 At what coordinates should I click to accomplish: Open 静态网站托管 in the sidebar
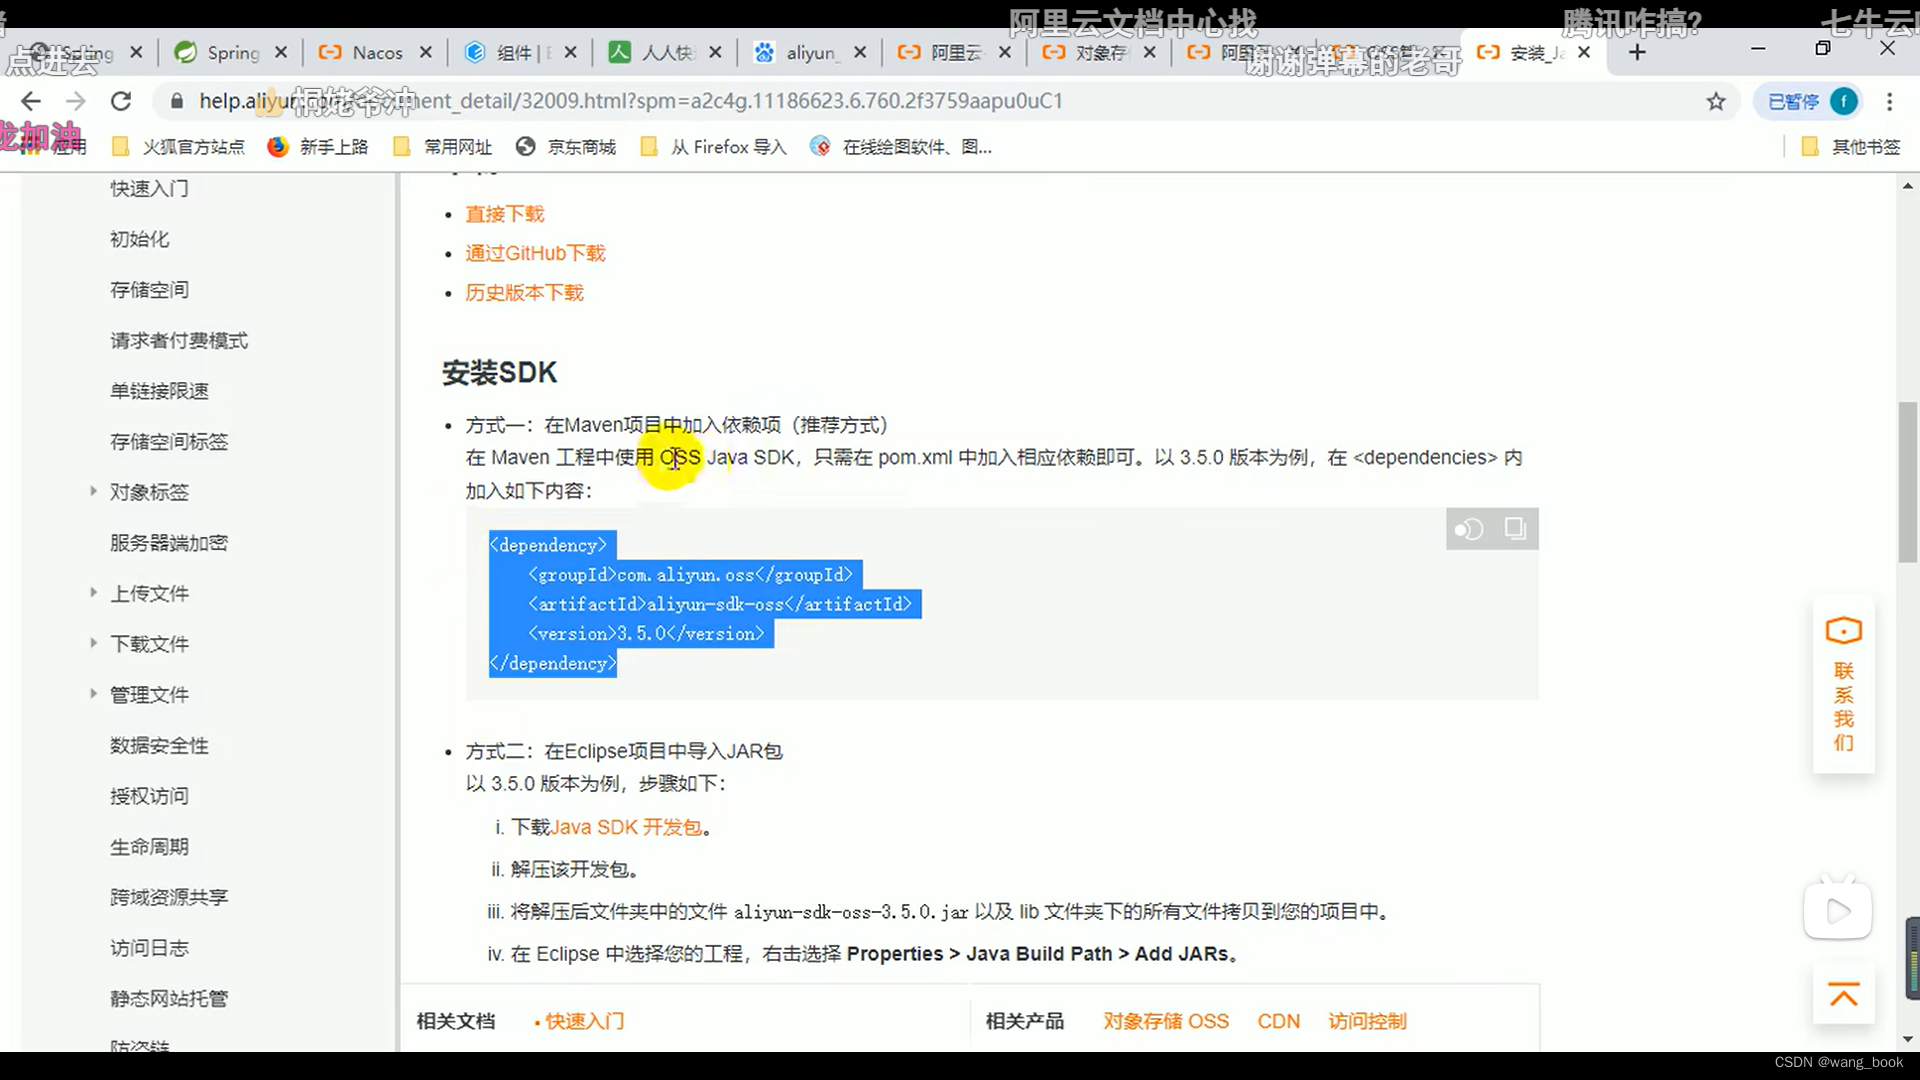(169, 999)
